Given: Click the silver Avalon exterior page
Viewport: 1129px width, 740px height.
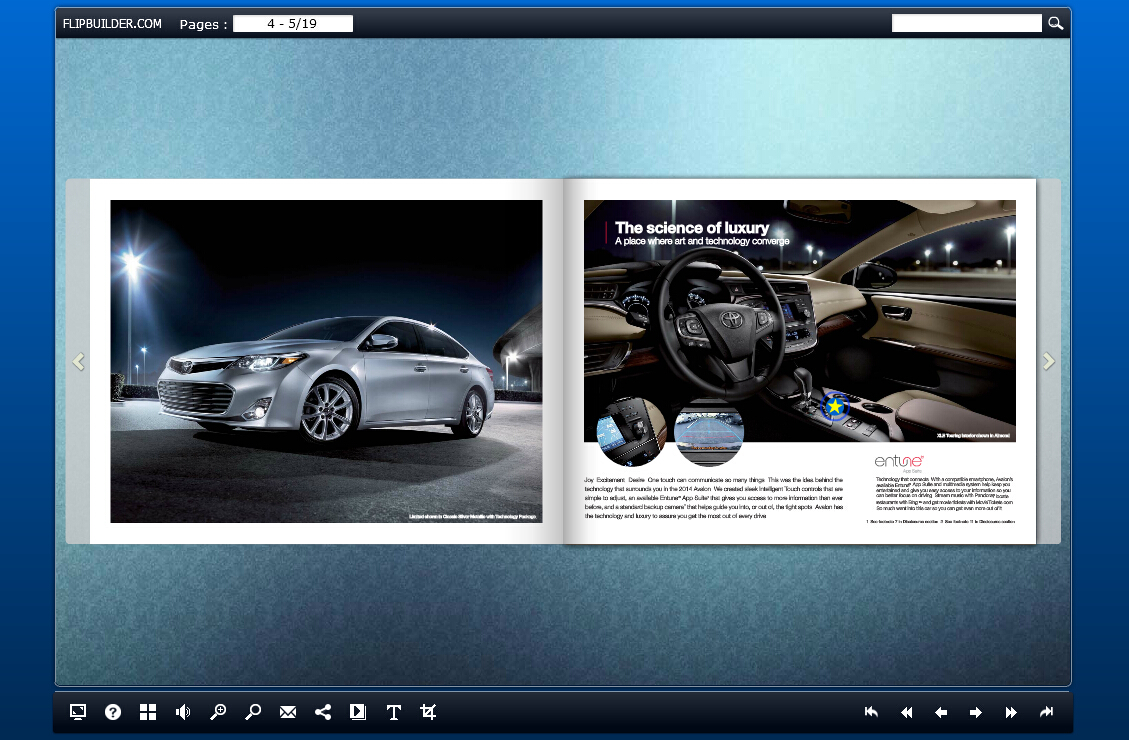Looking at the screenshot, I should (x=326, y=361).
